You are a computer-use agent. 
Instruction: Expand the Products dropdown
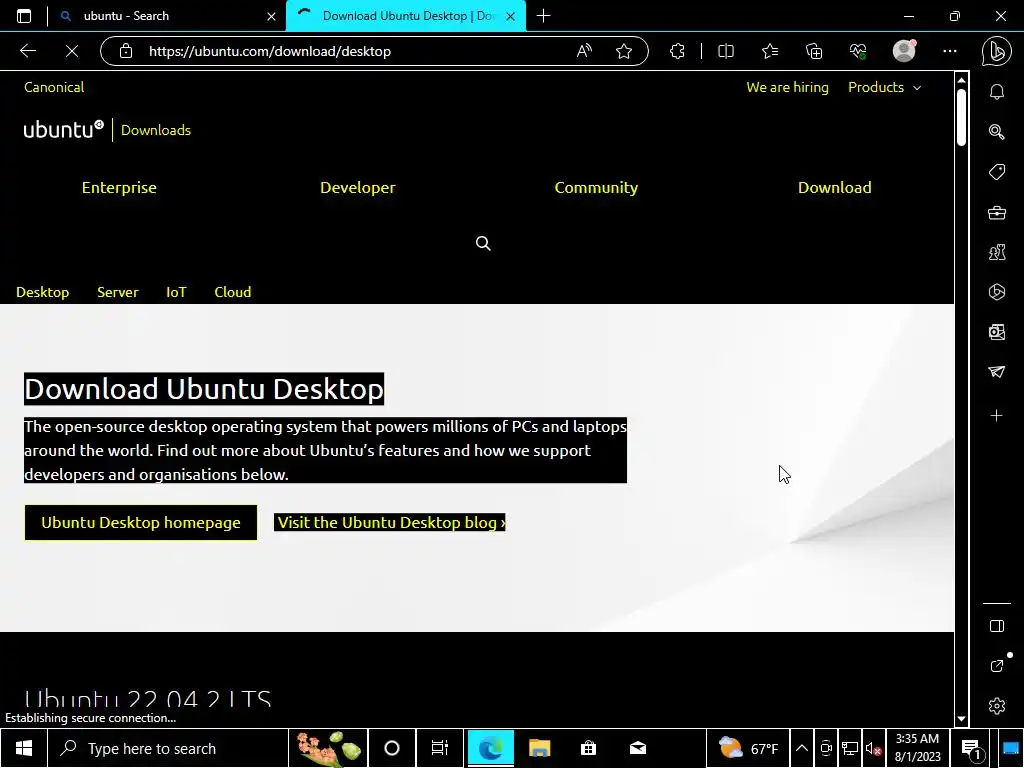(885, 88)
